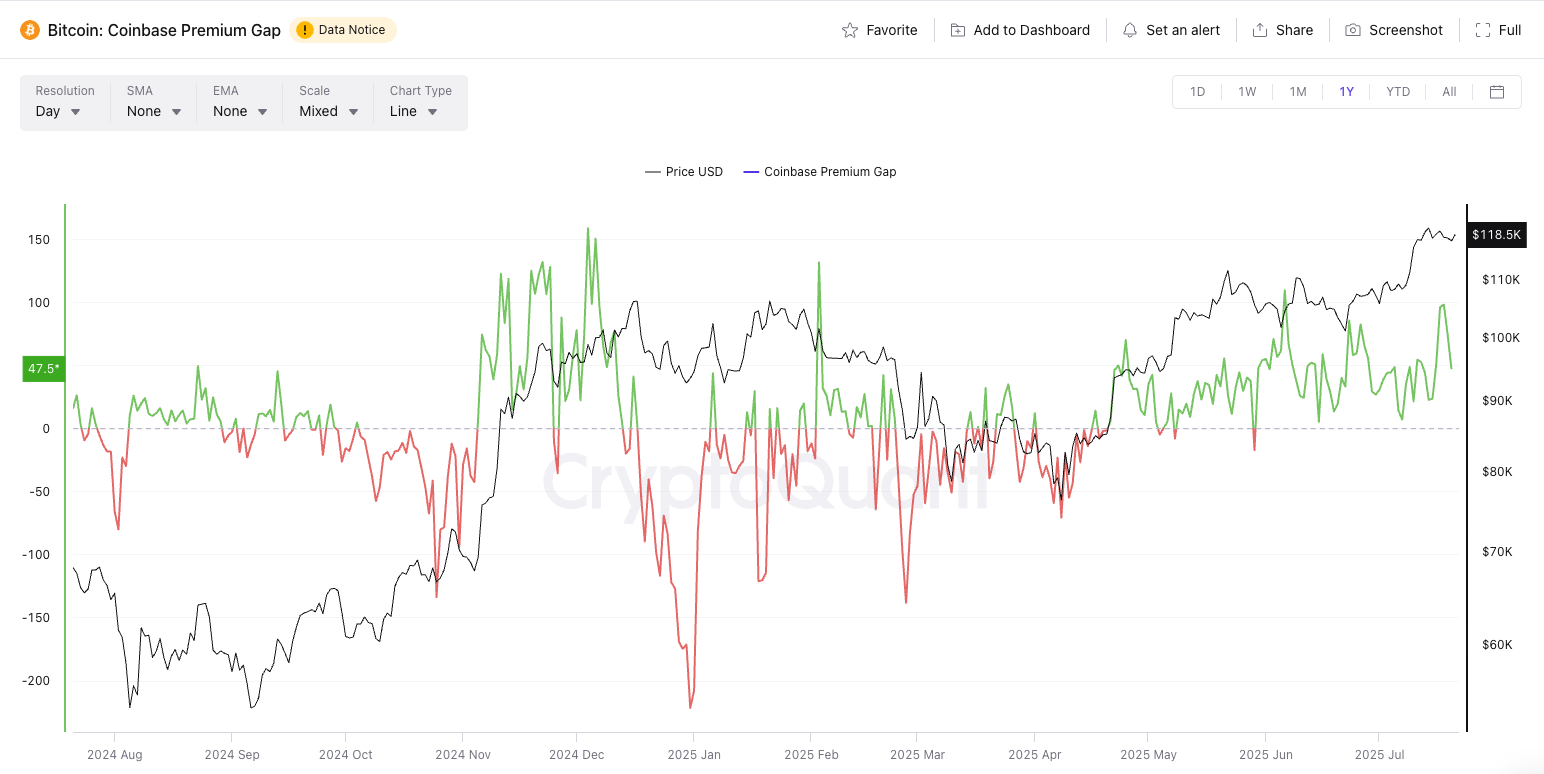The height and width of the screenshot is (774, 1544).
Task: Click the $70K price axis label
Action: 1497,552
